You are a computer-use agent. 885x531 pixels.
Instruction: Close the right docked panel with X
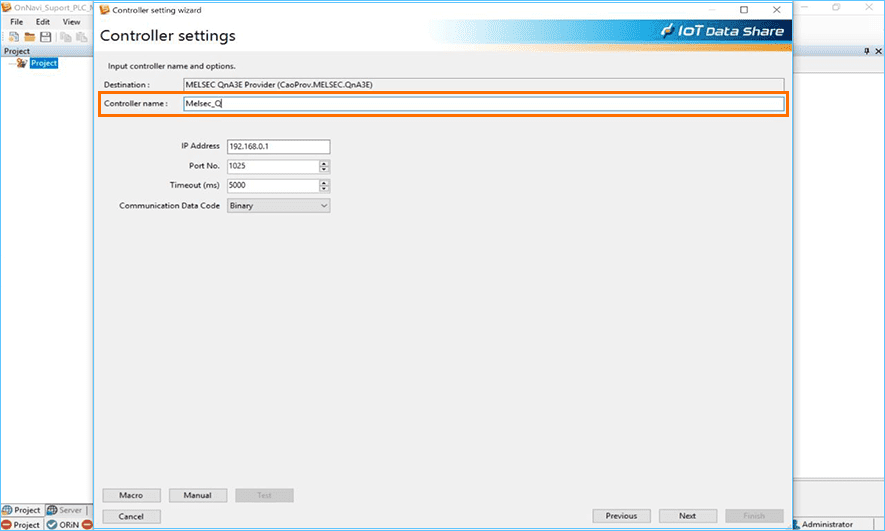click(878, 51)
